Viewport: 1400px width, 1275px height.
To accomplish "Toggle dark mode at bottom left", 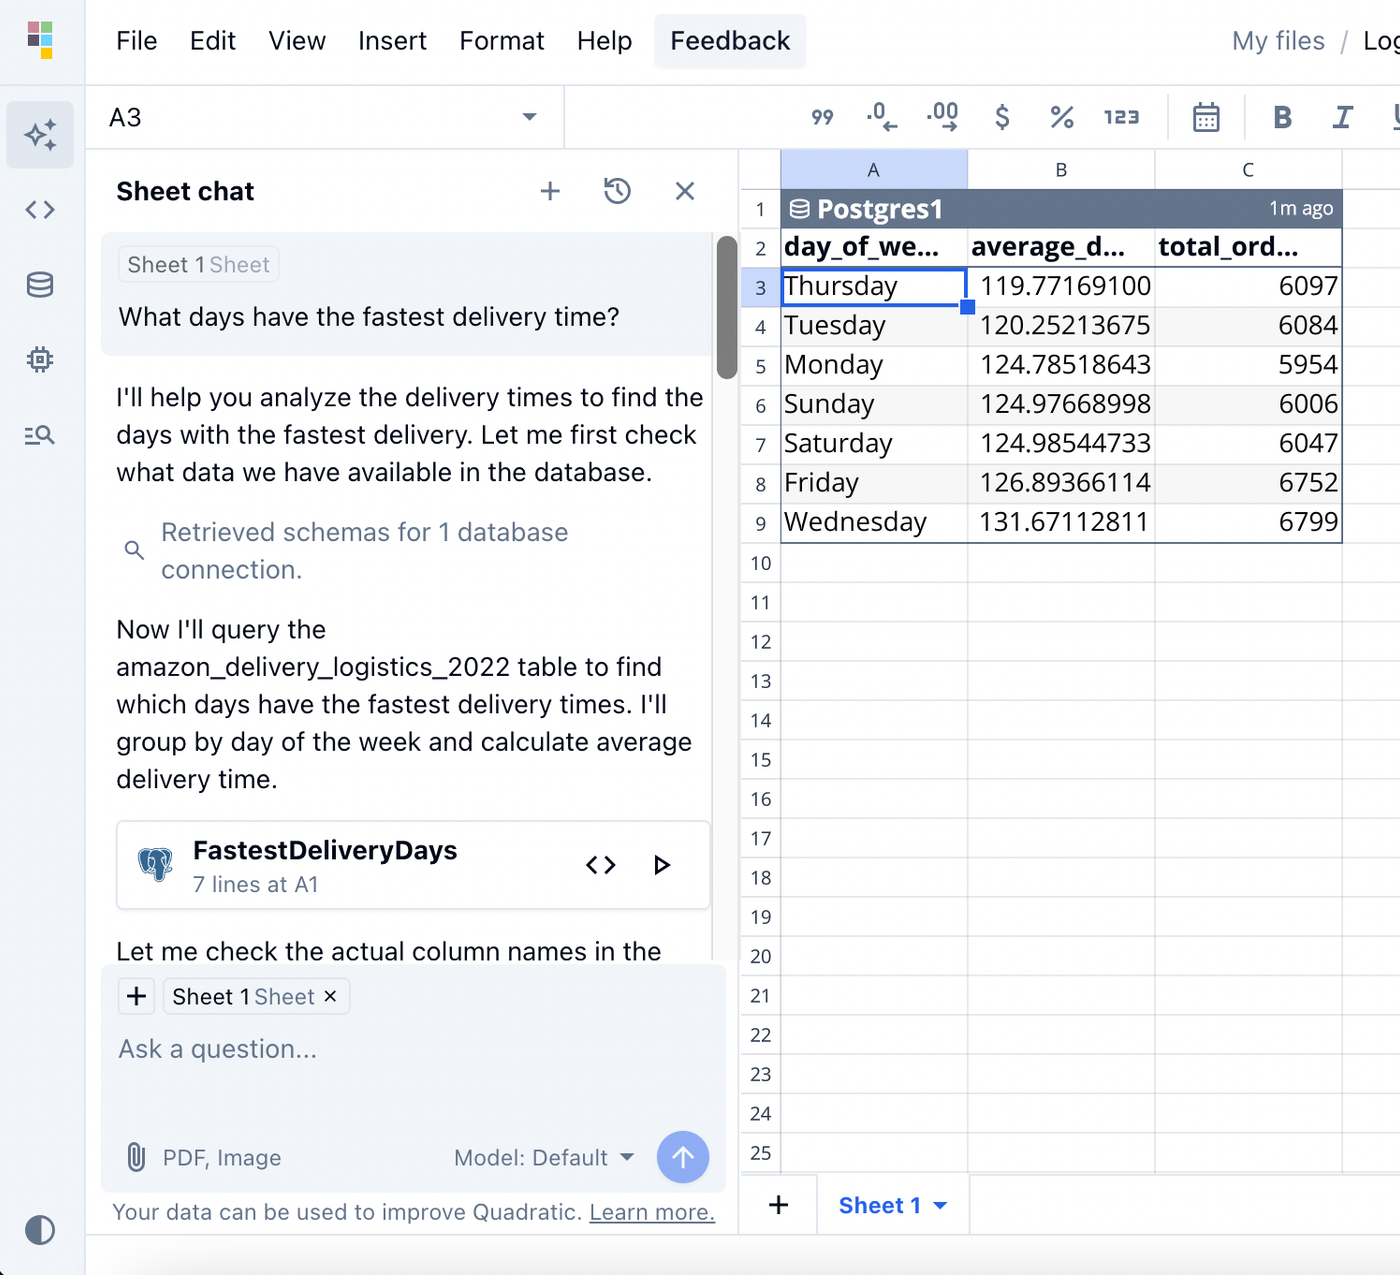I will 40,1230.
